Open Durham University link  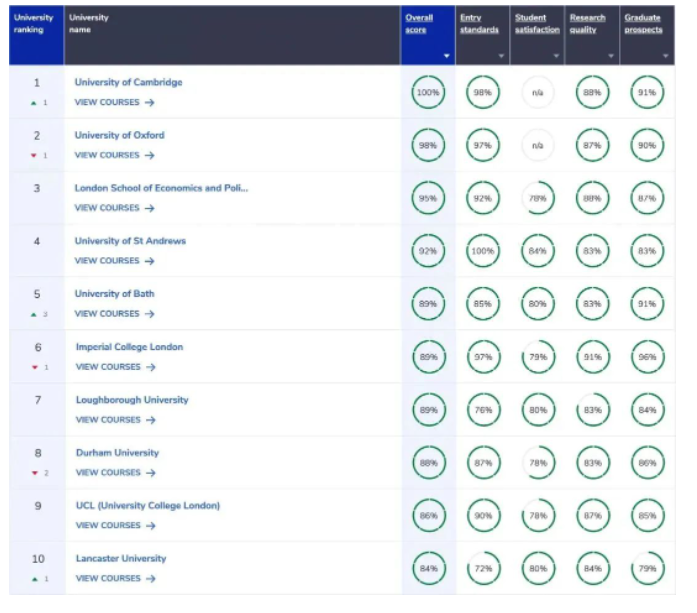(117, 453)
